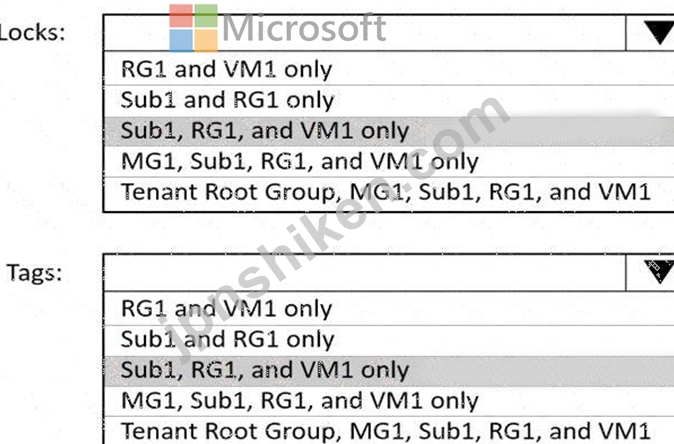Select 'Sub1 and RG1 only' under Tags
Screen dimensions: 674x444
389,340
